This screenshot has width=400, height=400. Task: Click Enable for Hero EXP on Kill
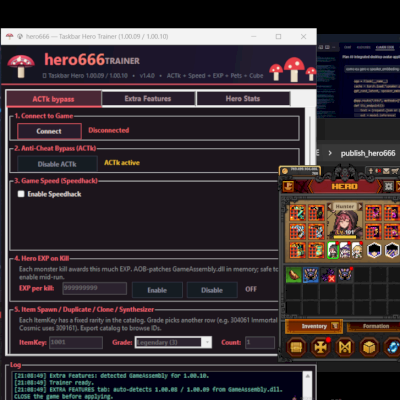[x=157, y=290]
